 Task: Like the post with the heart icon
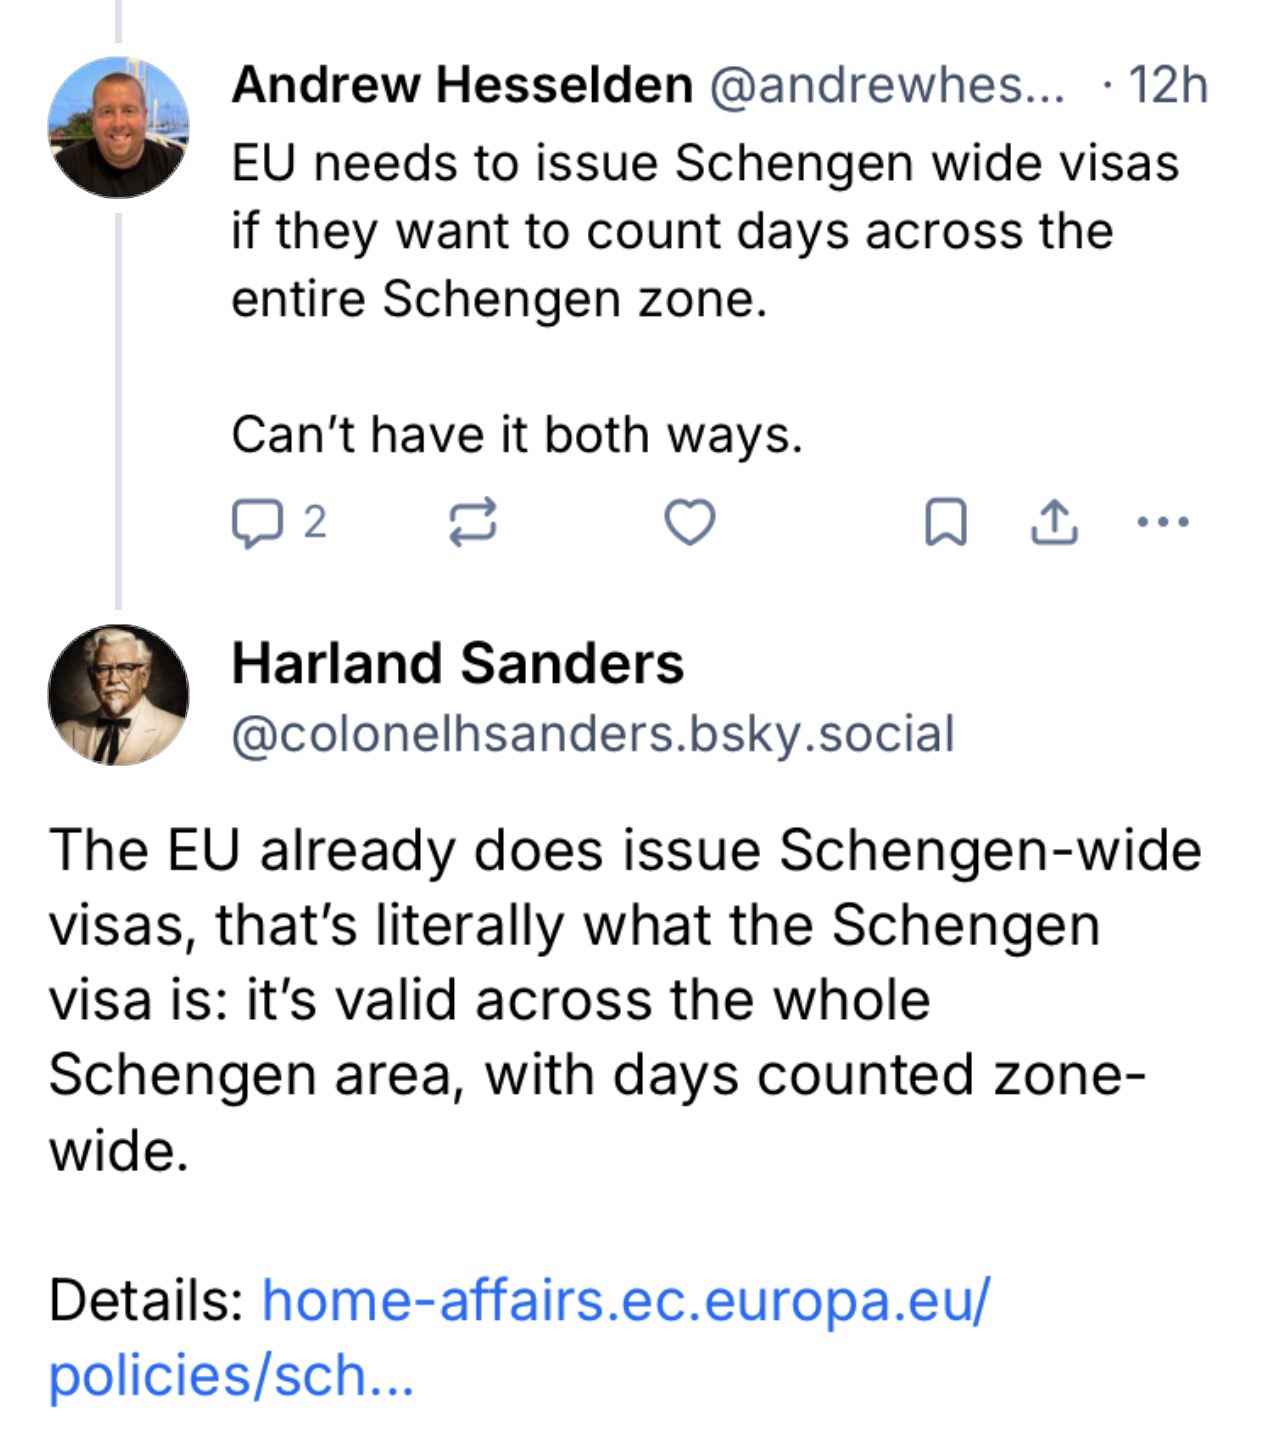(690, 523)
